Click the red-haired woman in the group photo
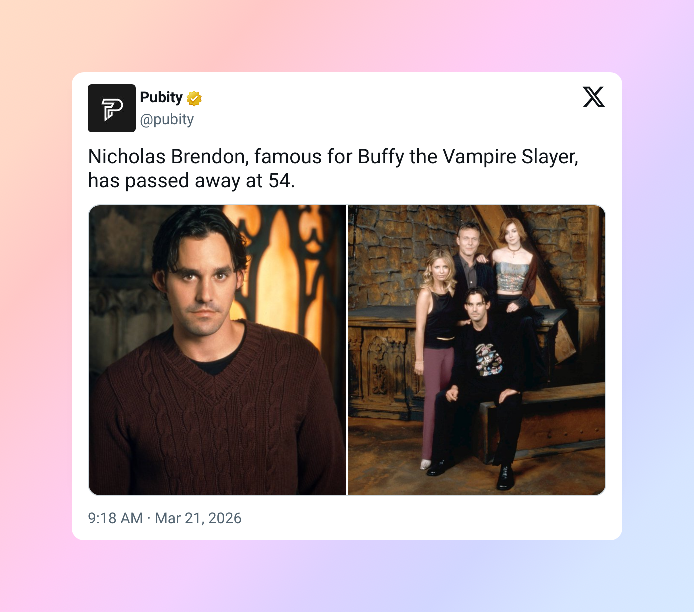This screenshot has width=694, height=612. coord(513,266)
